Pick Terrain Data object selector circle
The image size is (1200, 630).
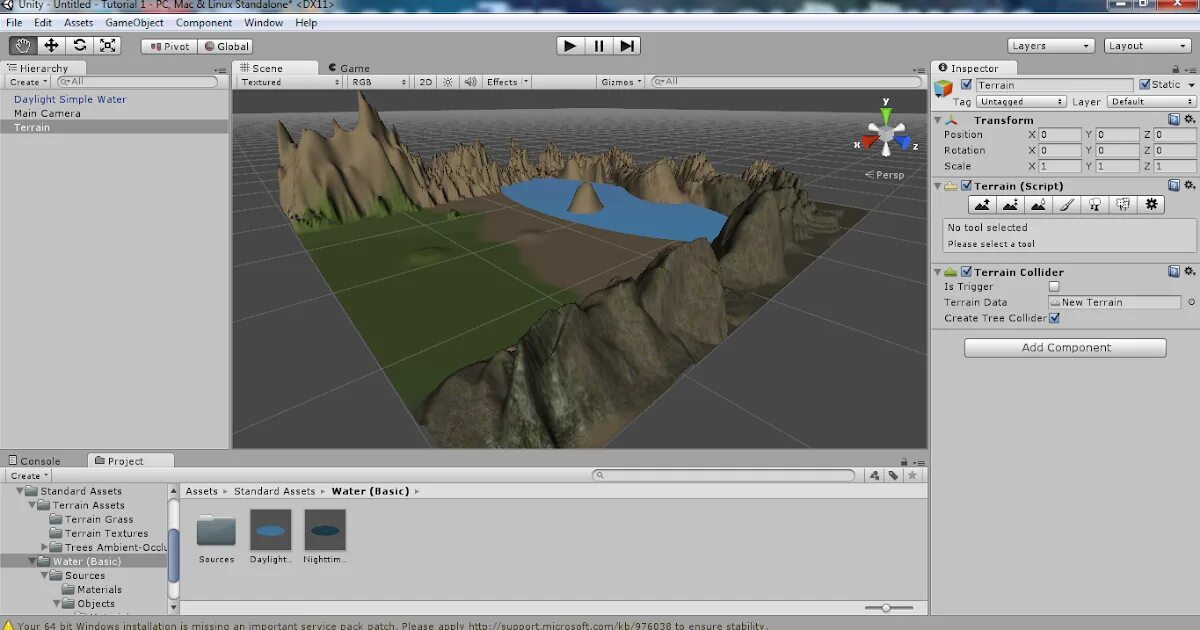pos(1191,302)
